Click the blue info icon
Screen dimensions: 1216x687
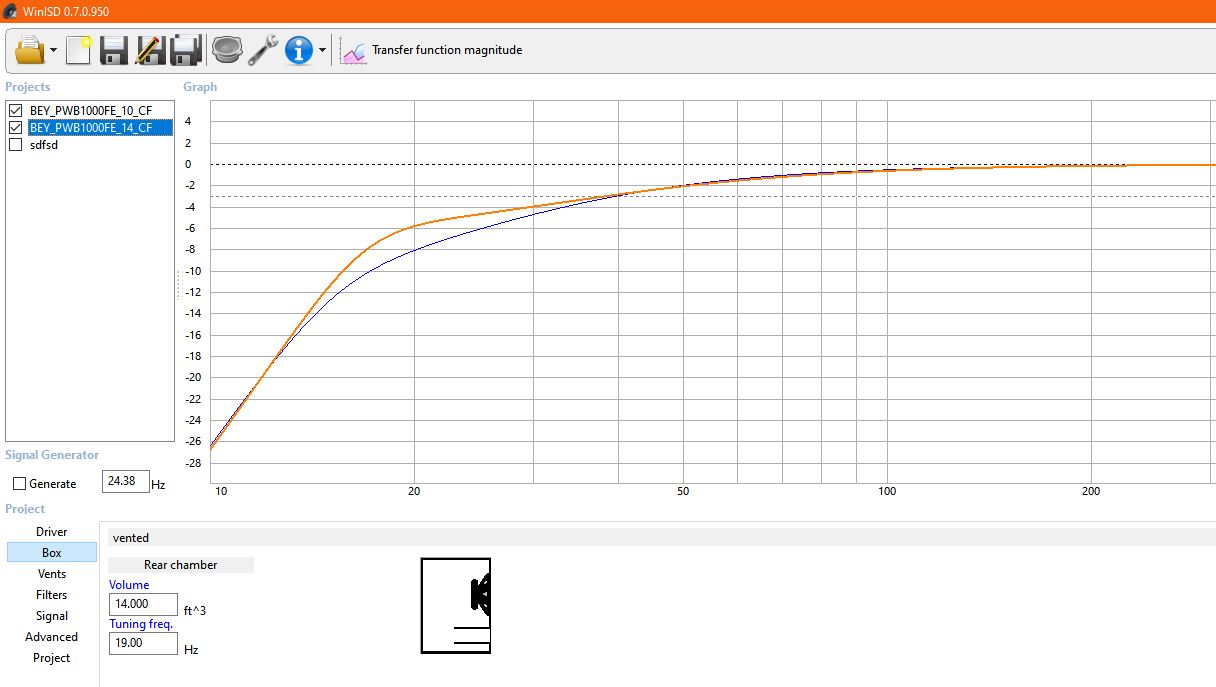point(299,50)
